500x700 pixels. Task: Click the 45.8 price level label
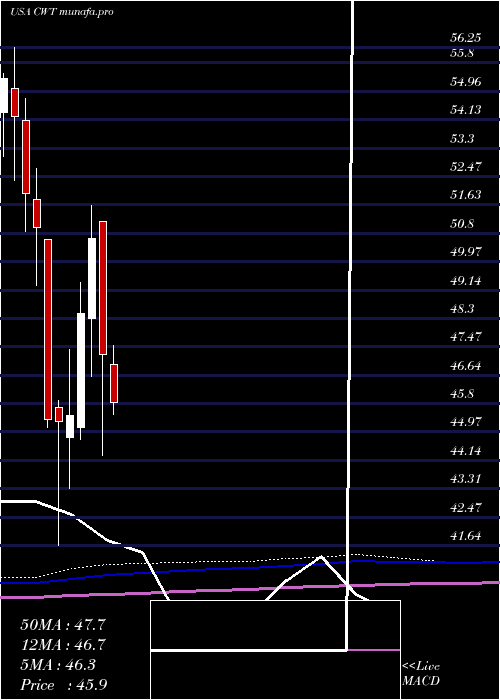click(462, 394)
